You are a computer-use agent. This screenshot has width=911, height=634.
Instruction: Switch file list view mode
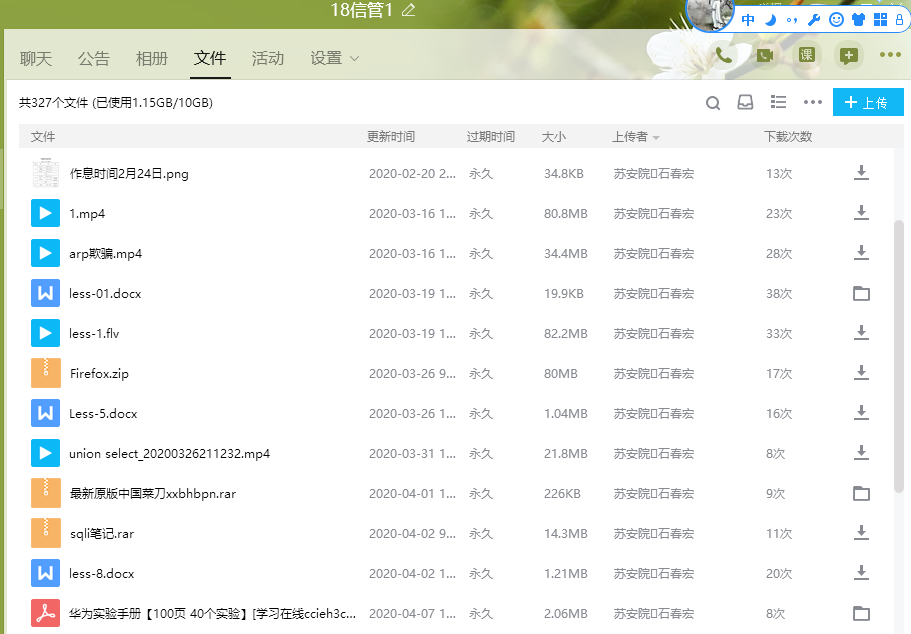pos(778,103)
